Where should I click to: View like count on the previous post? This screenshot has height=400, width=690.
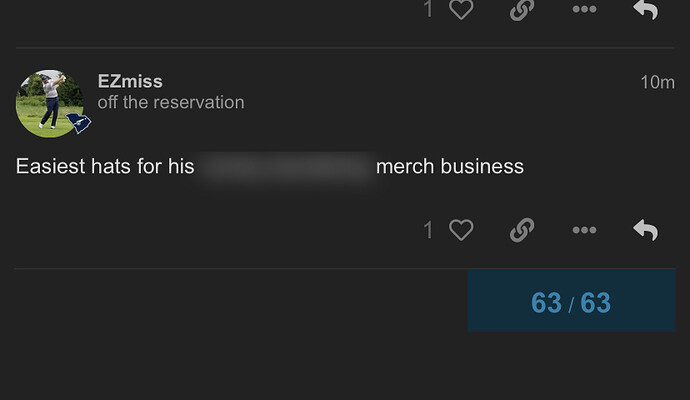point(428,9)
